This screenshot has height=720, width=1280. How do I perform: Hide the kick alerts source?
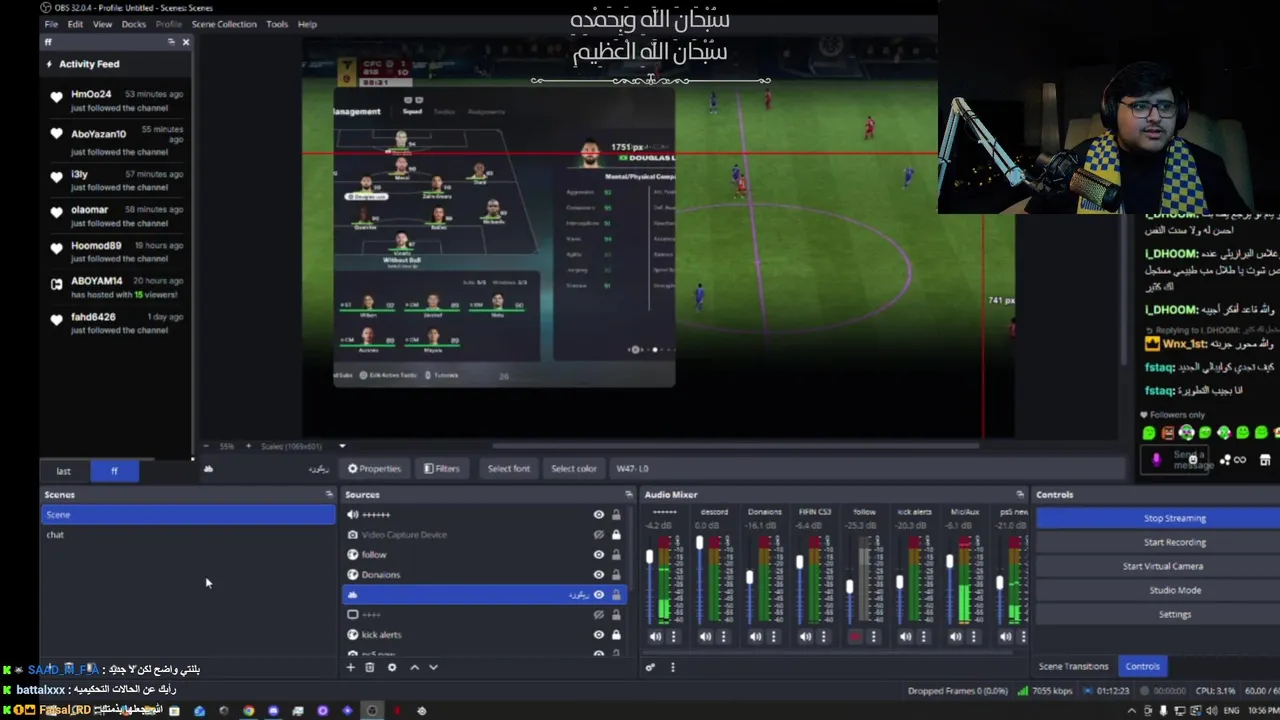(598, 635)
